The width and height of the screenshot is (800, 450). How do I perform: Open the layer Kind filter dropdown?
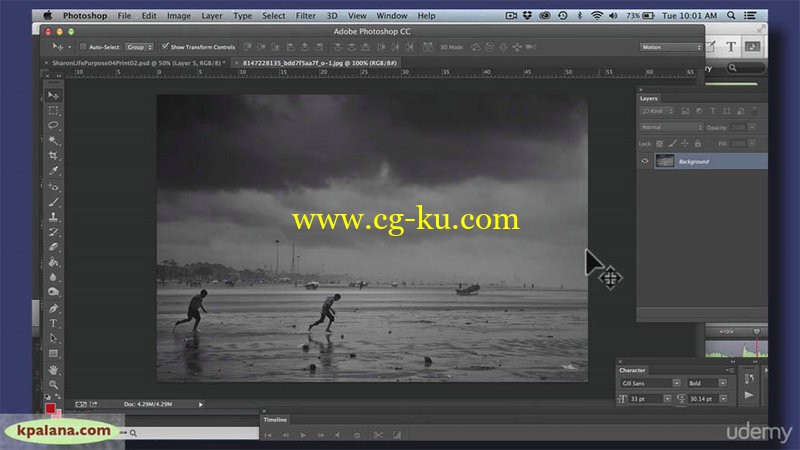[x=657, y=111]
